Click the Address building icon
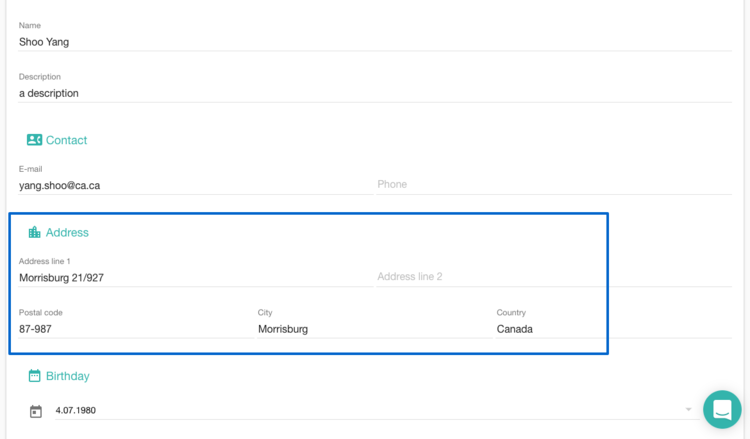Image resolution: width=750 pixels, height=439 pixels. point(34,232)
